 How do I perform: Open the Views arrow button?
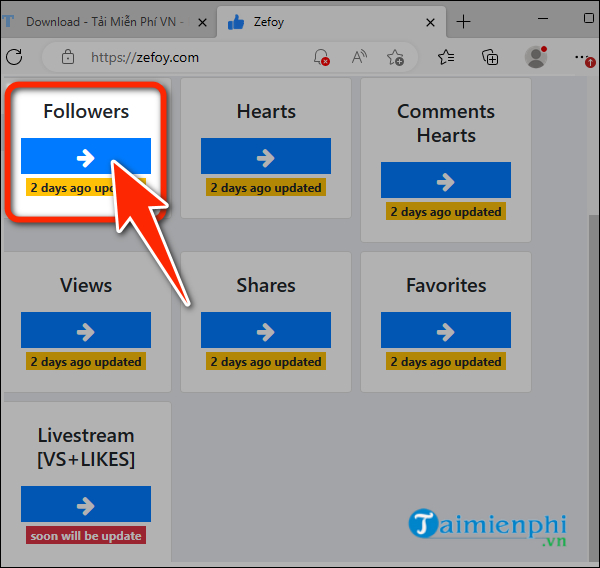pos(86,330)
